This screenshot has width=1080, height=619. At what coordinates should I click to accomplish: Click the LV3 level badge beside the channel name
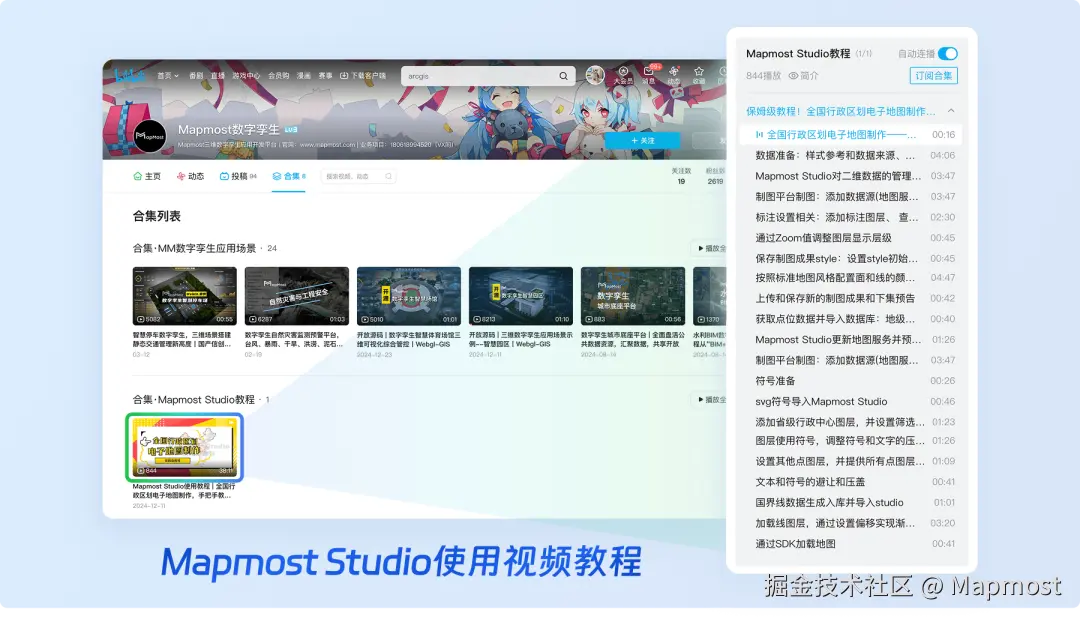(291, 129)
